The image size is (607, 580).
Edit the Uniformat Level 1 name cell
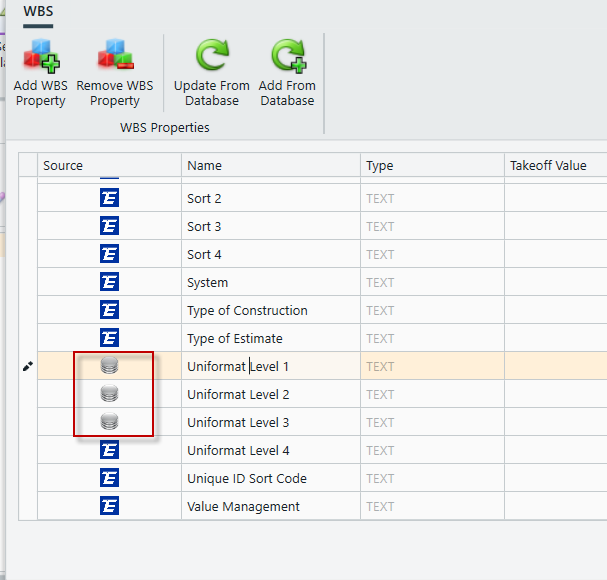(270, 367)
